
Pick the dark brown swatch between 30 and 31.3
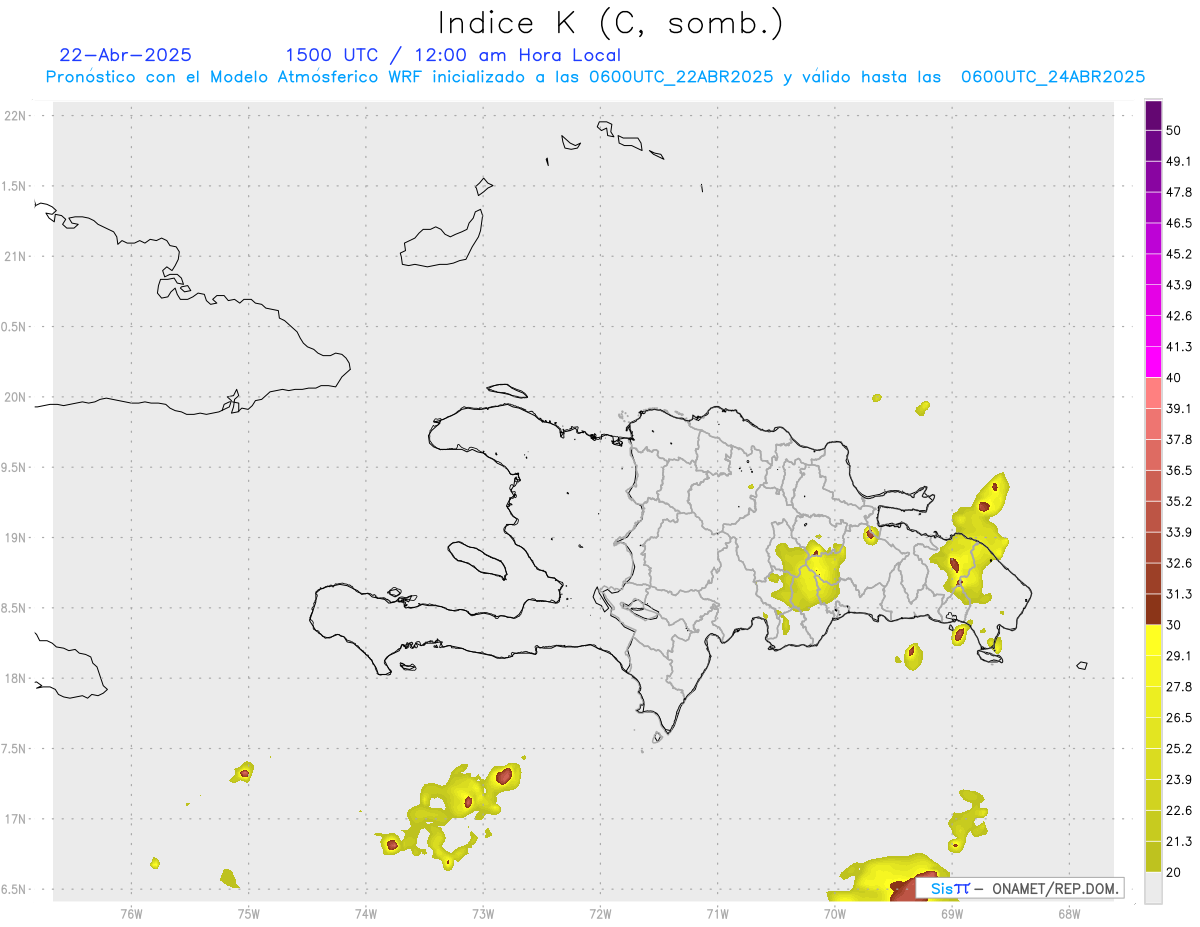coord(1153,609)
